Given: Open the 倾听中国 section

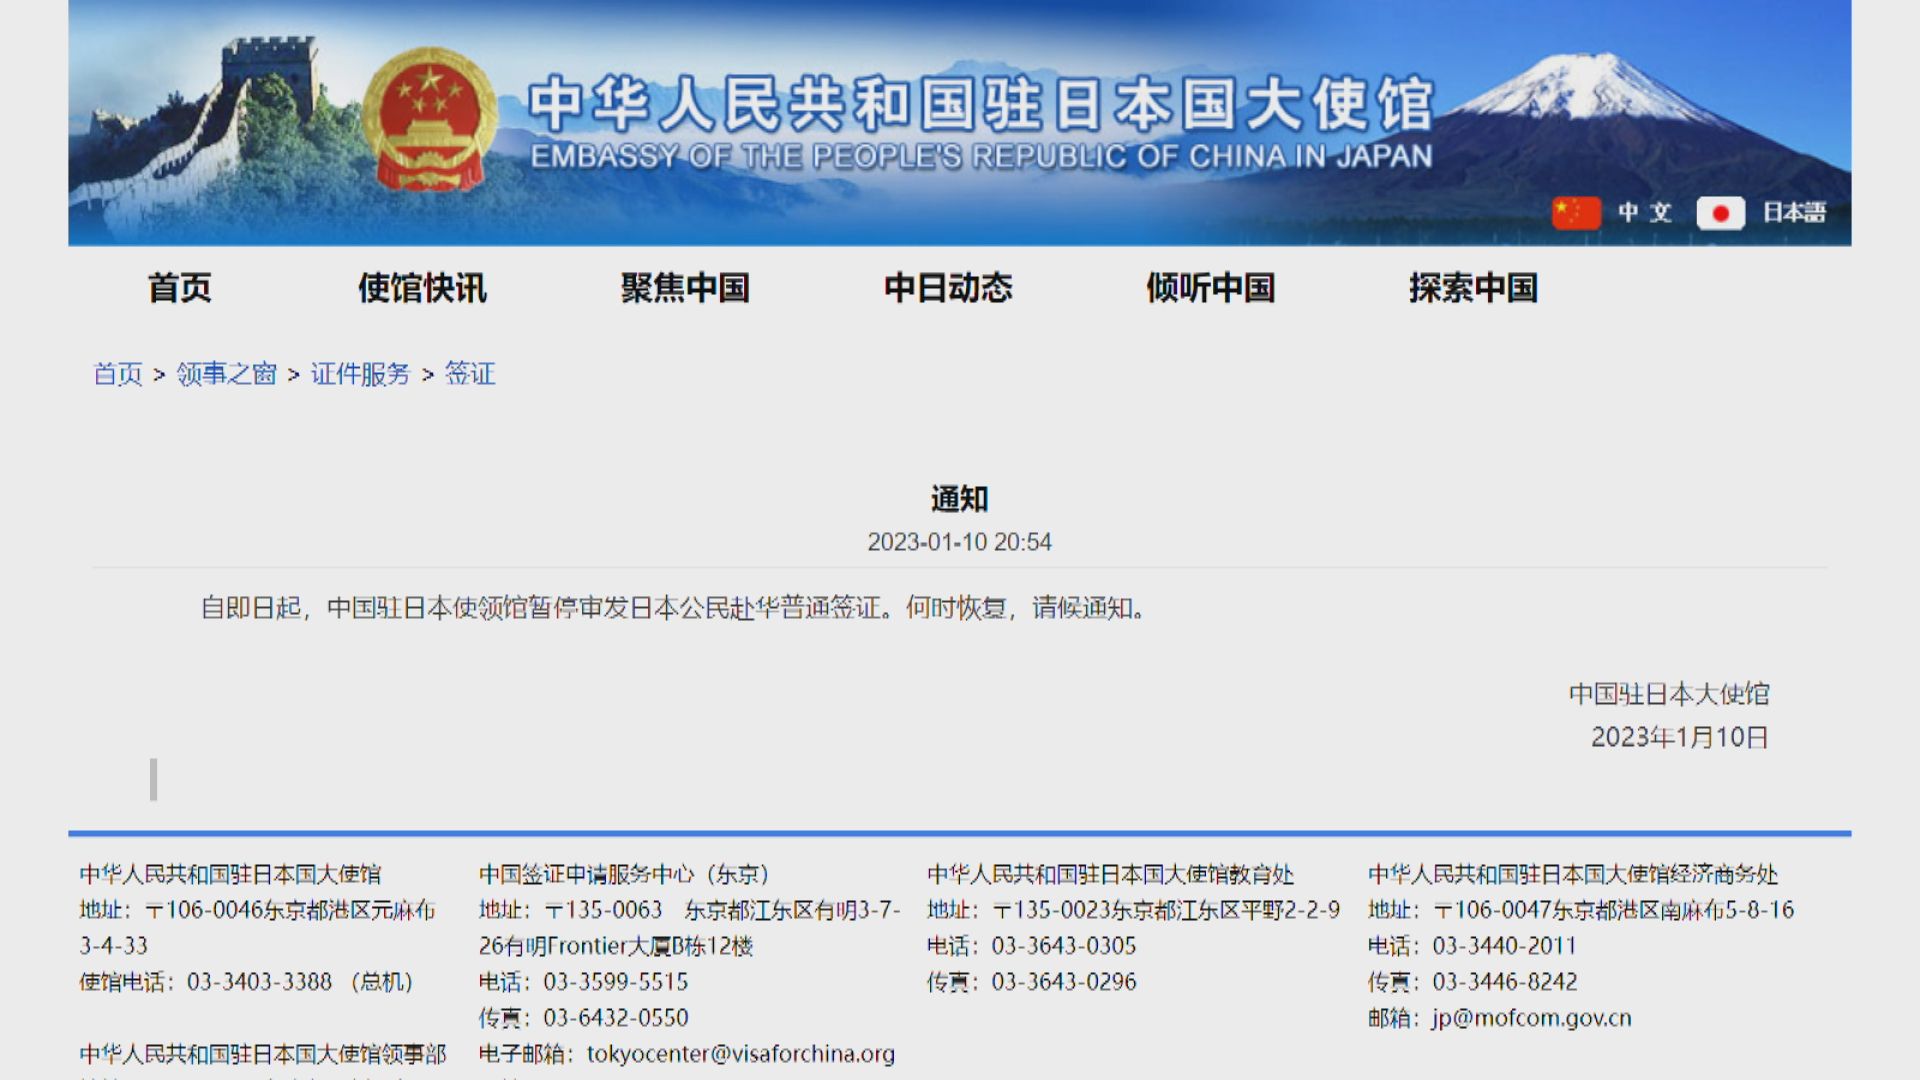Looking at the screenshot, I should click(1209, 289).
